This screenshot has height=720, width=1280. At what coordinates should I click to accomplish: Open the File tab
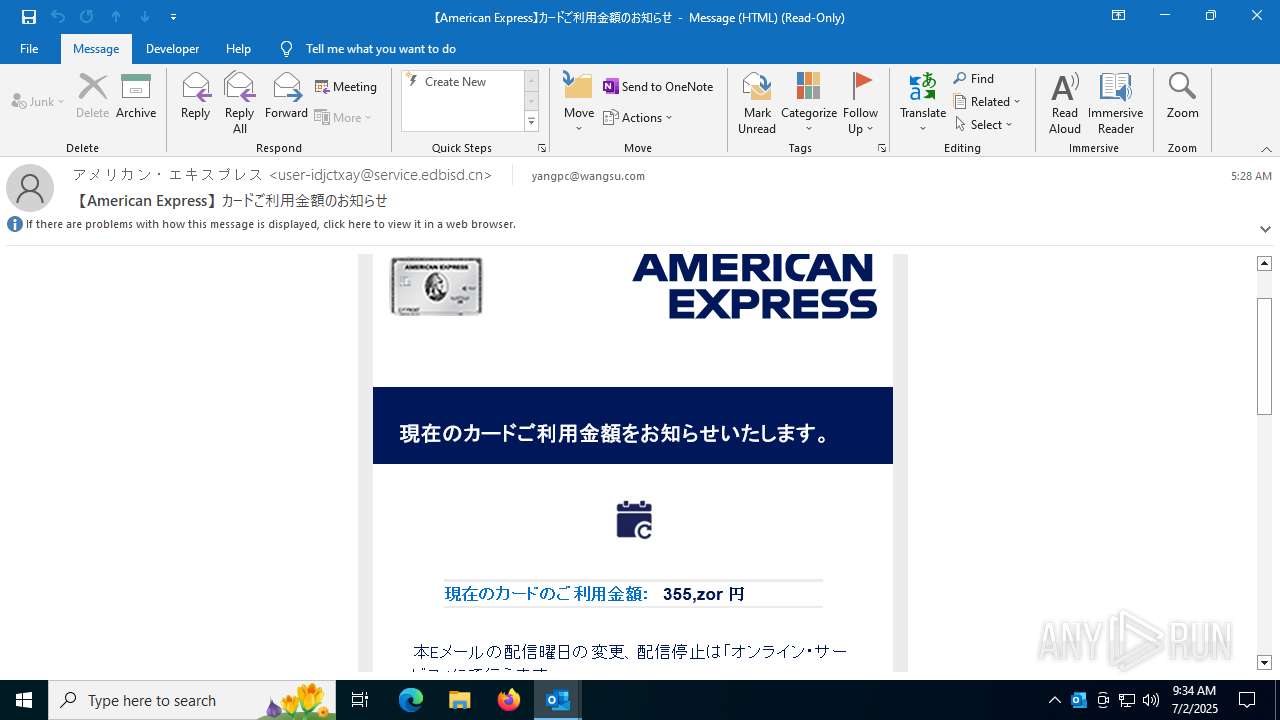pyautogui.click(x=29, y=48)
